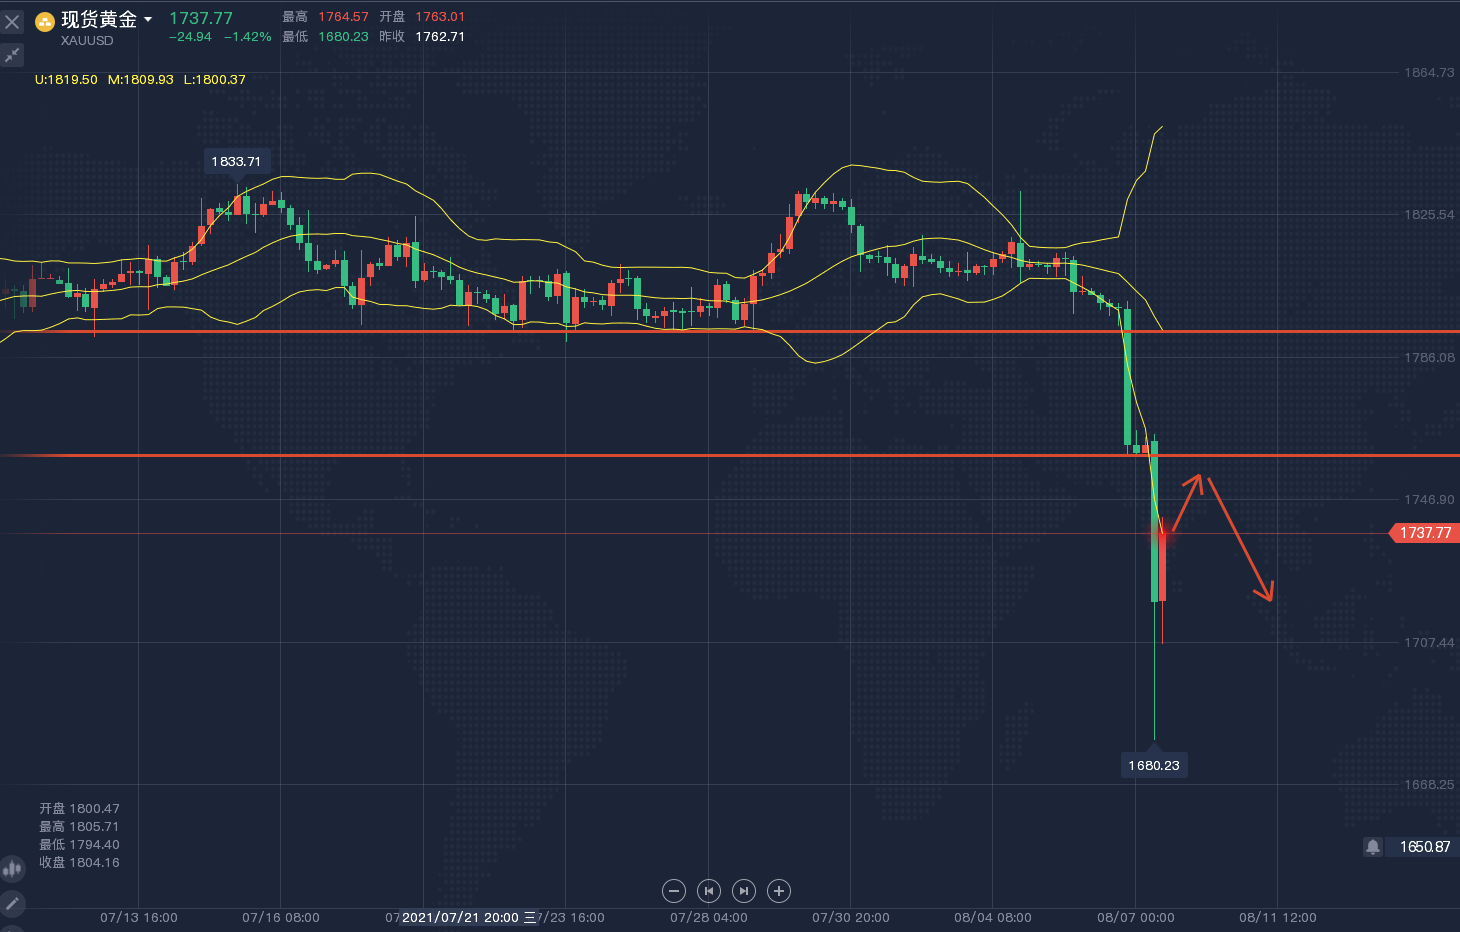Click the 07/28 04:00 time label
1460x932 pixels.
[709, 918]
